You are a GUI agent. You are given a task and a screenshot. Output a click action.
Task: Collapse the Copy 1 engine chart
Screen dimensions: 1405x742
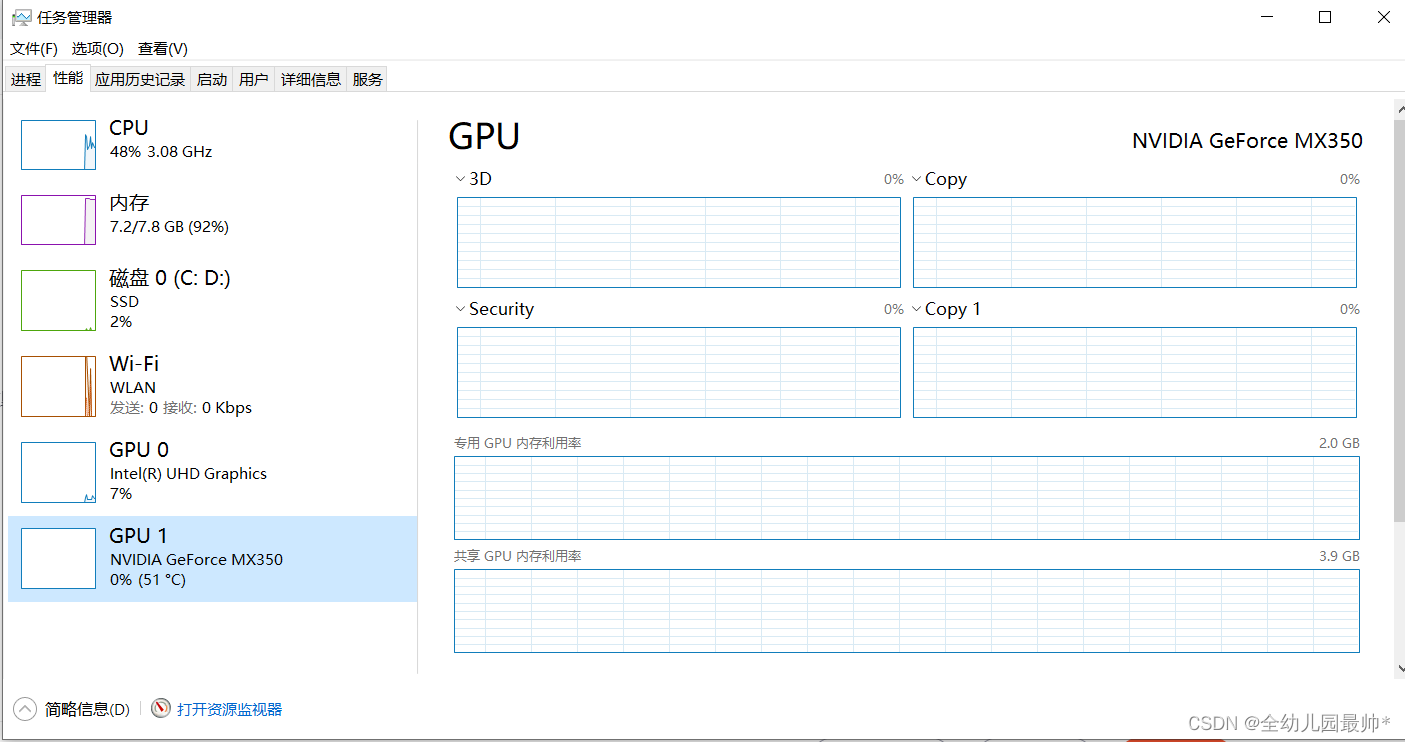(x=916, y=308)
